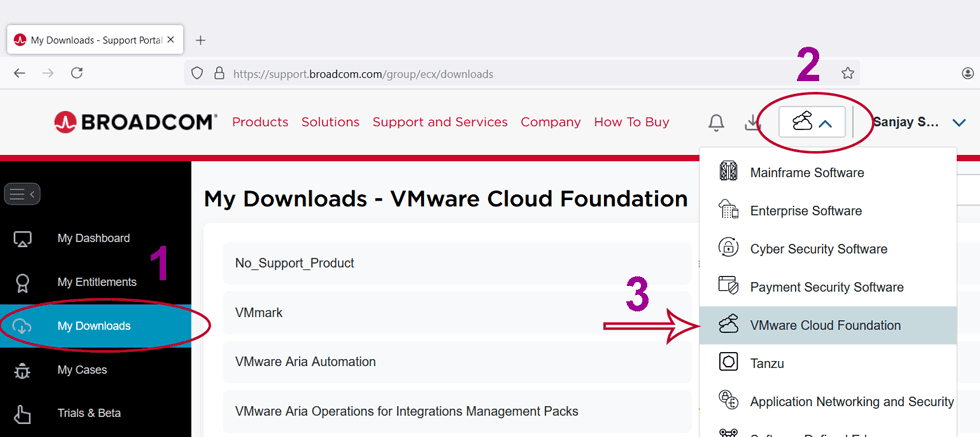
Task: Choose Enterprise Software from dropdown
Action: pos(828,211)
